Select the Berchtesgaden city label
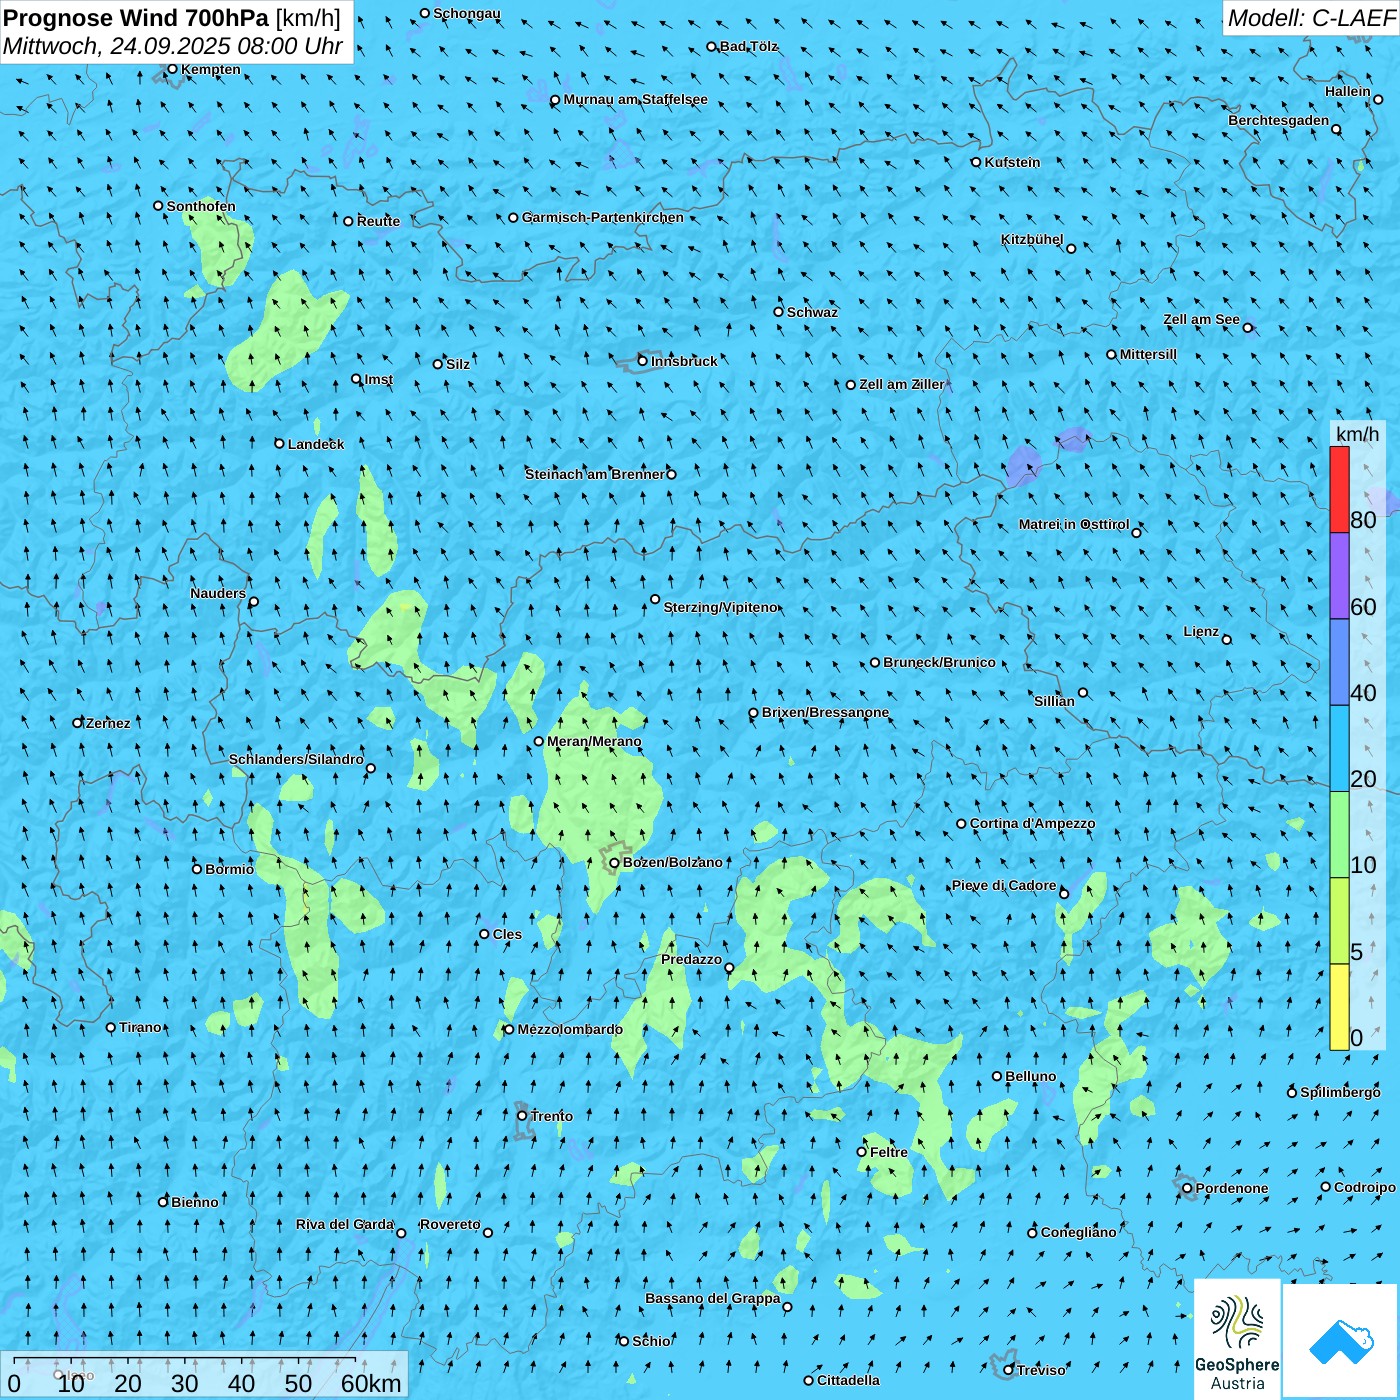Screen dimensions: 1400x1400 [x=1278, y=120]
